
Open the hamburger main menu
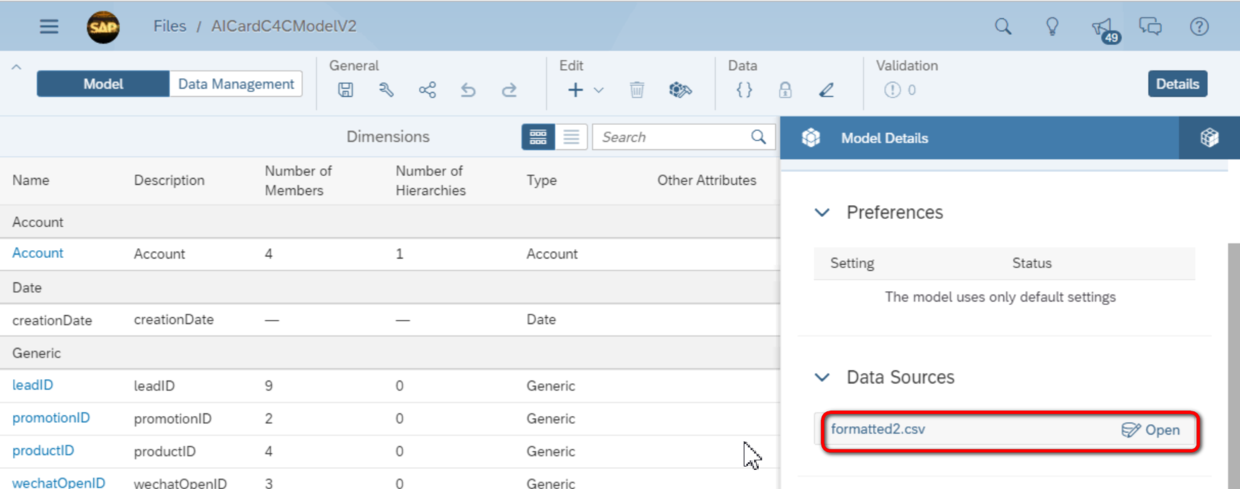[49, 27]
